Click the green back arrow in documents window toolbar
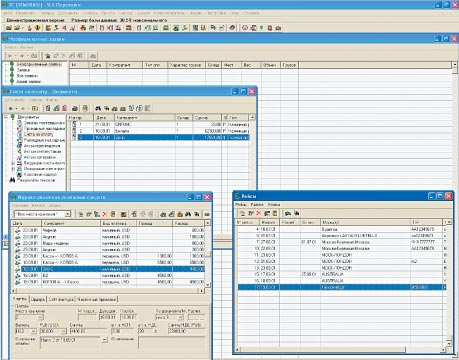The width and height of the screenshot is (459, 360). click(11, 108)
